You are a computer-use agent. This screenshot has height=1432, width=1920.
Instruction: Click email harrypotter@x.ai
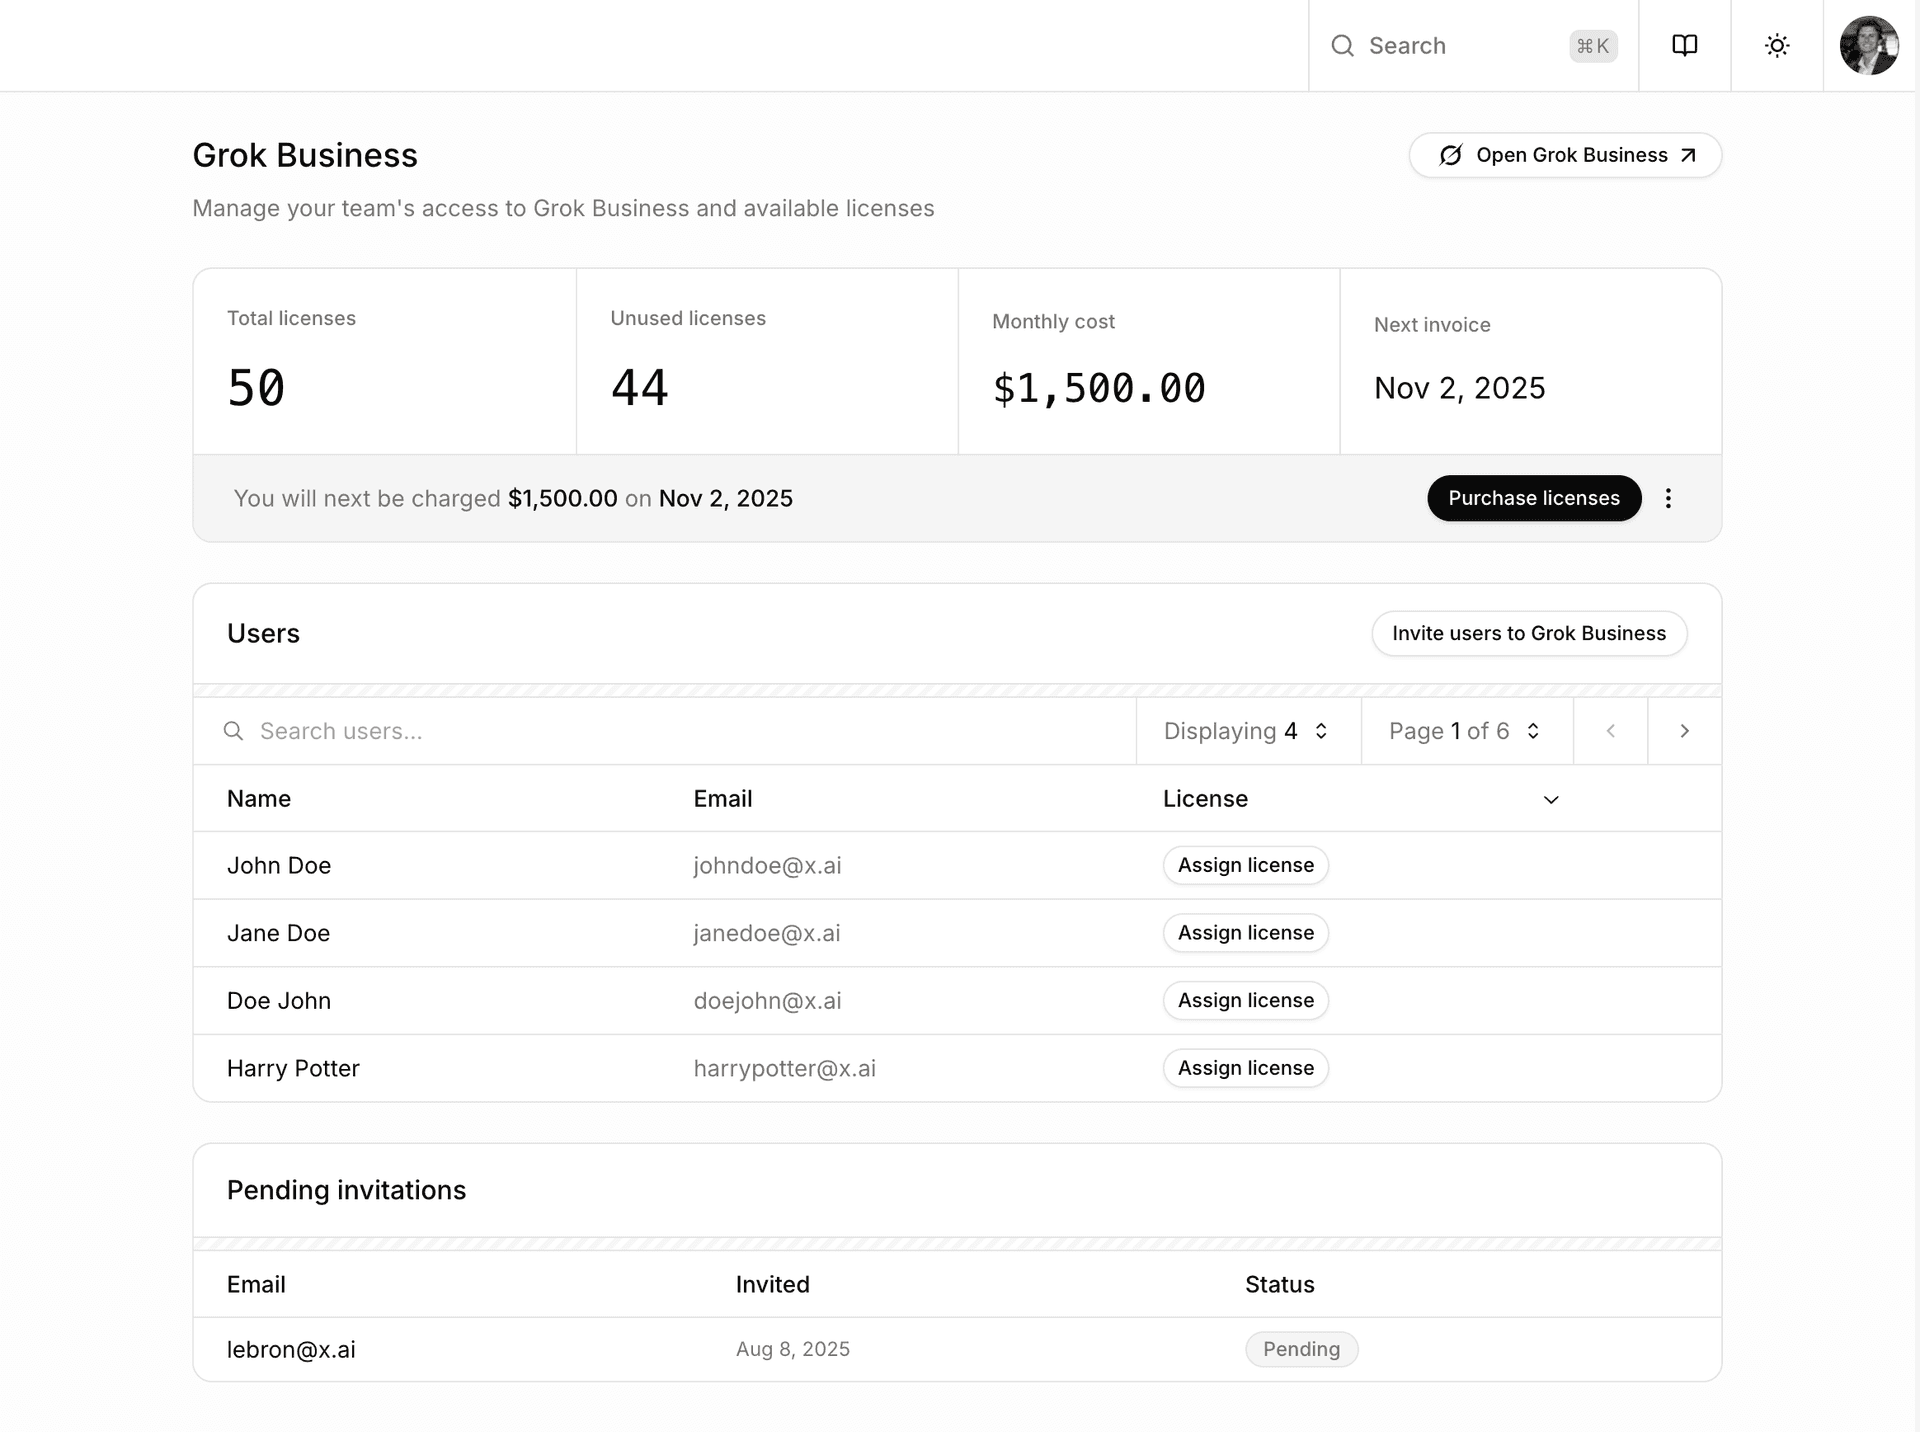(x=784, y=1068)
